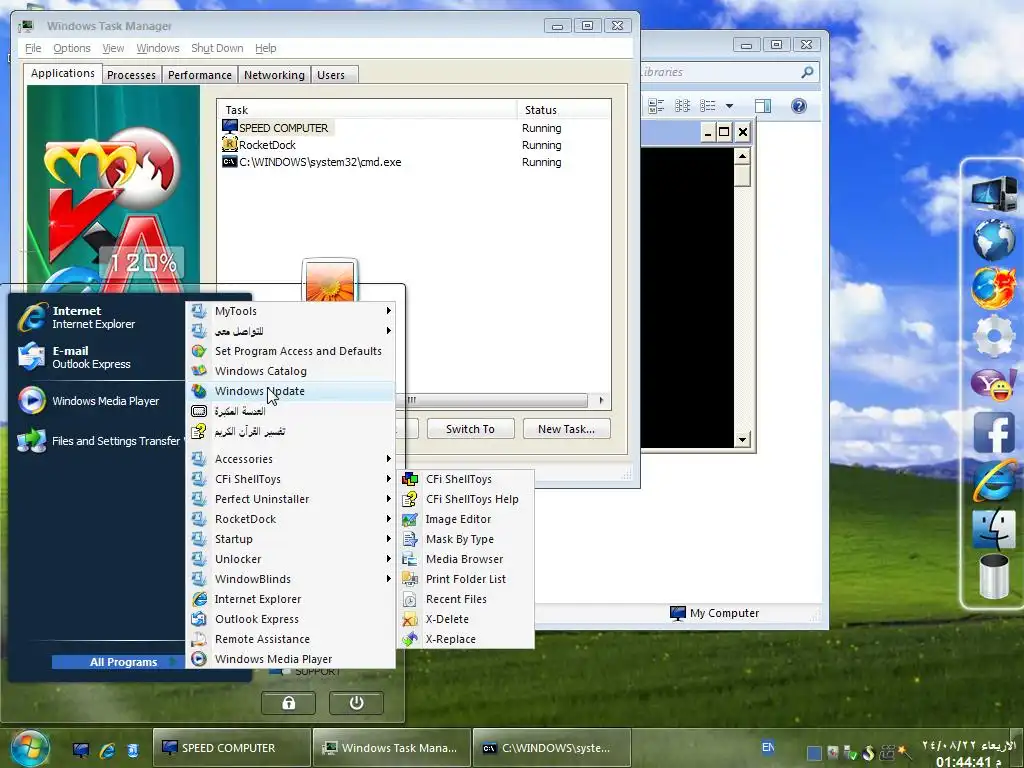Launch Internet Explorer from the right dock

(x=994, y=480)
